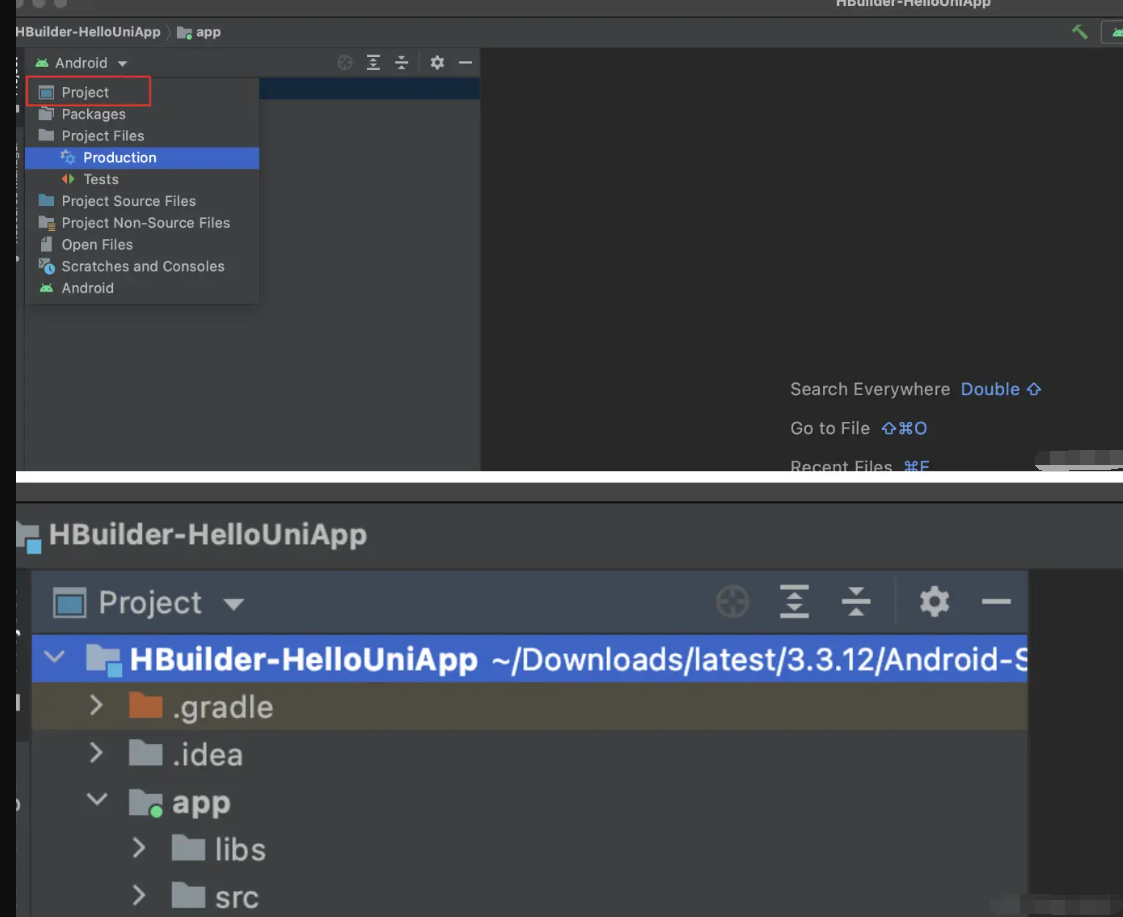Hide lower panel with large minus icon

tap(996, 602)
